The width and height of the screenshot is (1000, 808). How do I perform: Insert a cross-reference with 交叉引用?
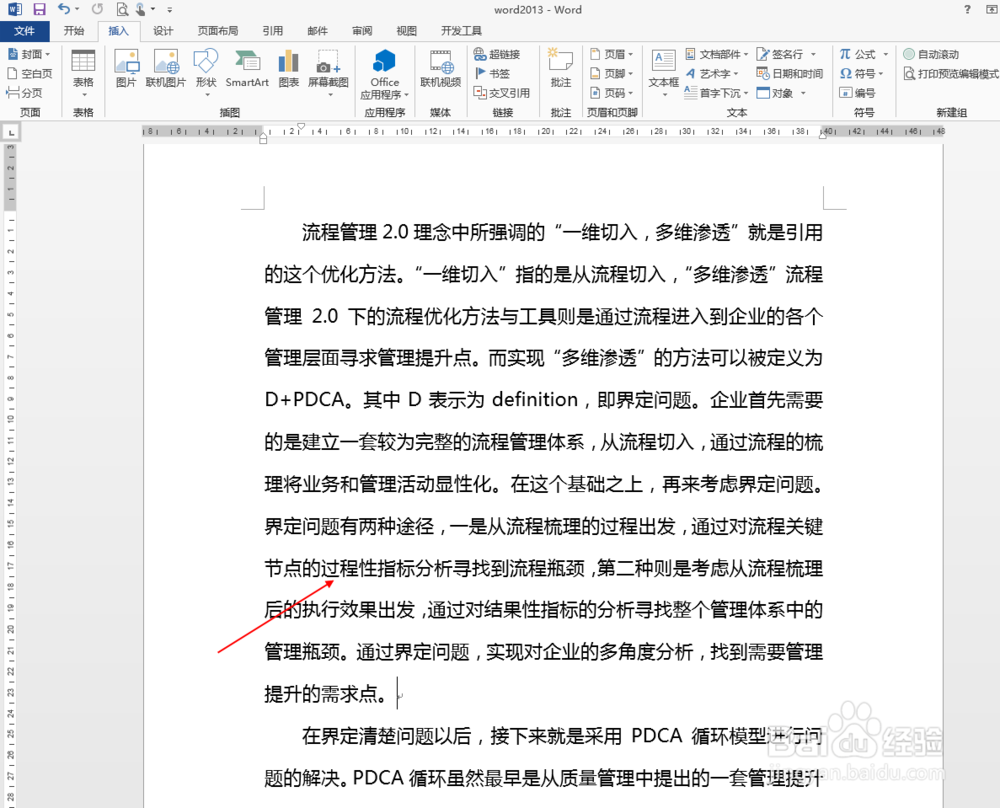502,93
